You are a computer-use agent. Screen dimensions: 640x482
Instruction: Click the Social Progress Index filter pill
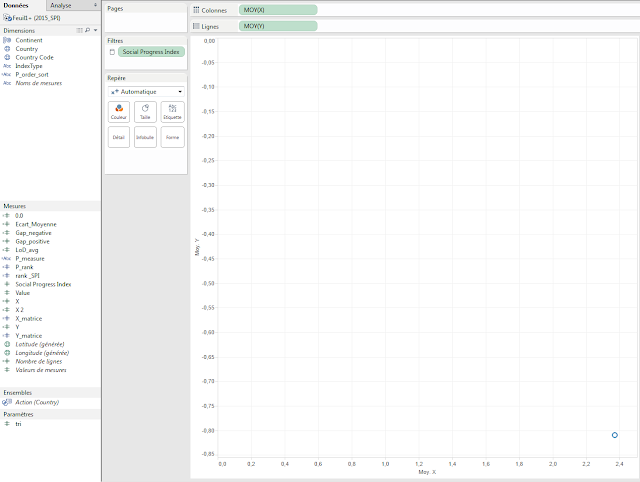pyautogui.click(x=151, y=52)
